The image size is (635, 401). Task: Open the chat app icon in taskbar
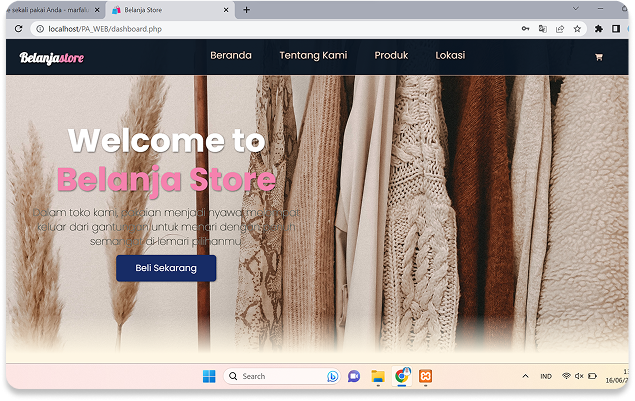[353, 376]
